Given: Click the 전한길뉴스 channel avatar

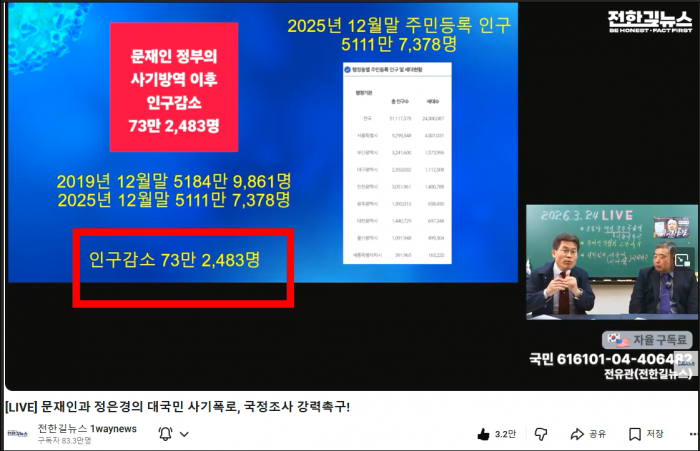Looking at the screenshot, I should [18, 433].
